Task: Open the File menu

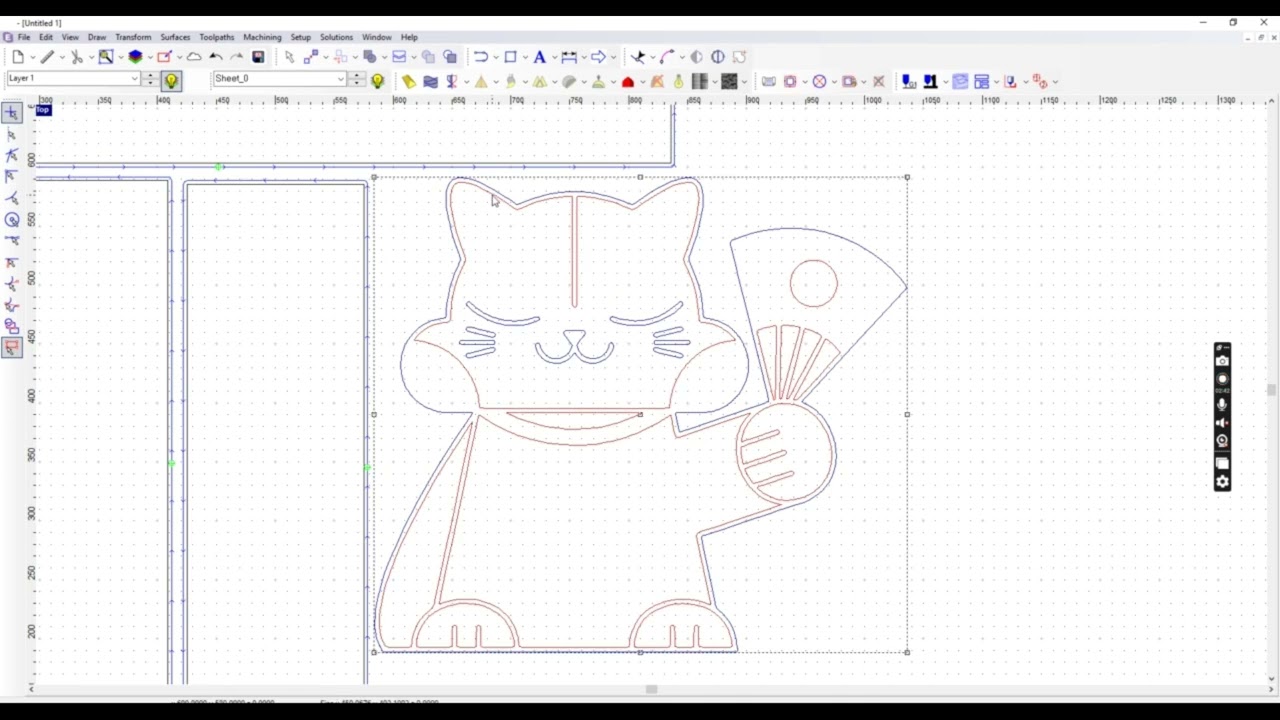Action: pyautogui.click(x=24, y=37)
